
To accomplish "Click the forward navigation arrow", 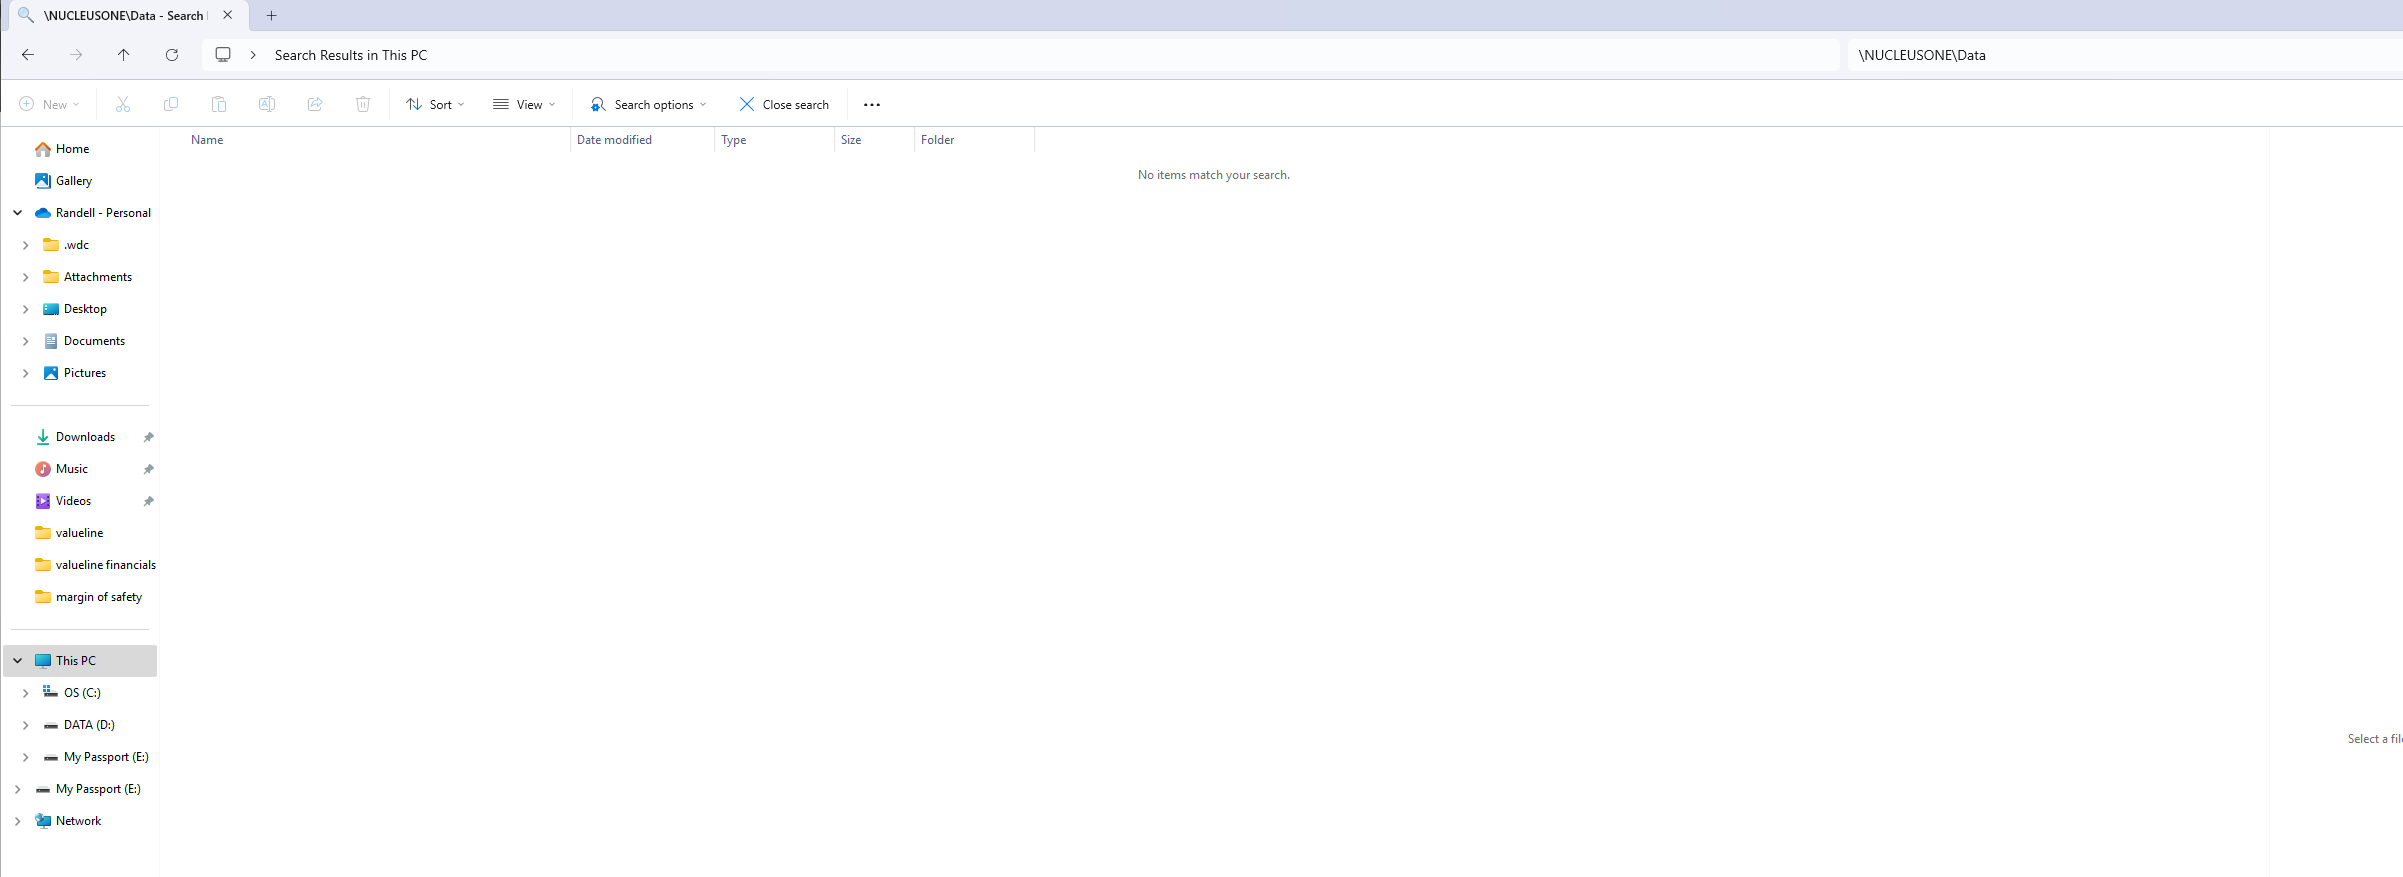I will tap(76, 55).
